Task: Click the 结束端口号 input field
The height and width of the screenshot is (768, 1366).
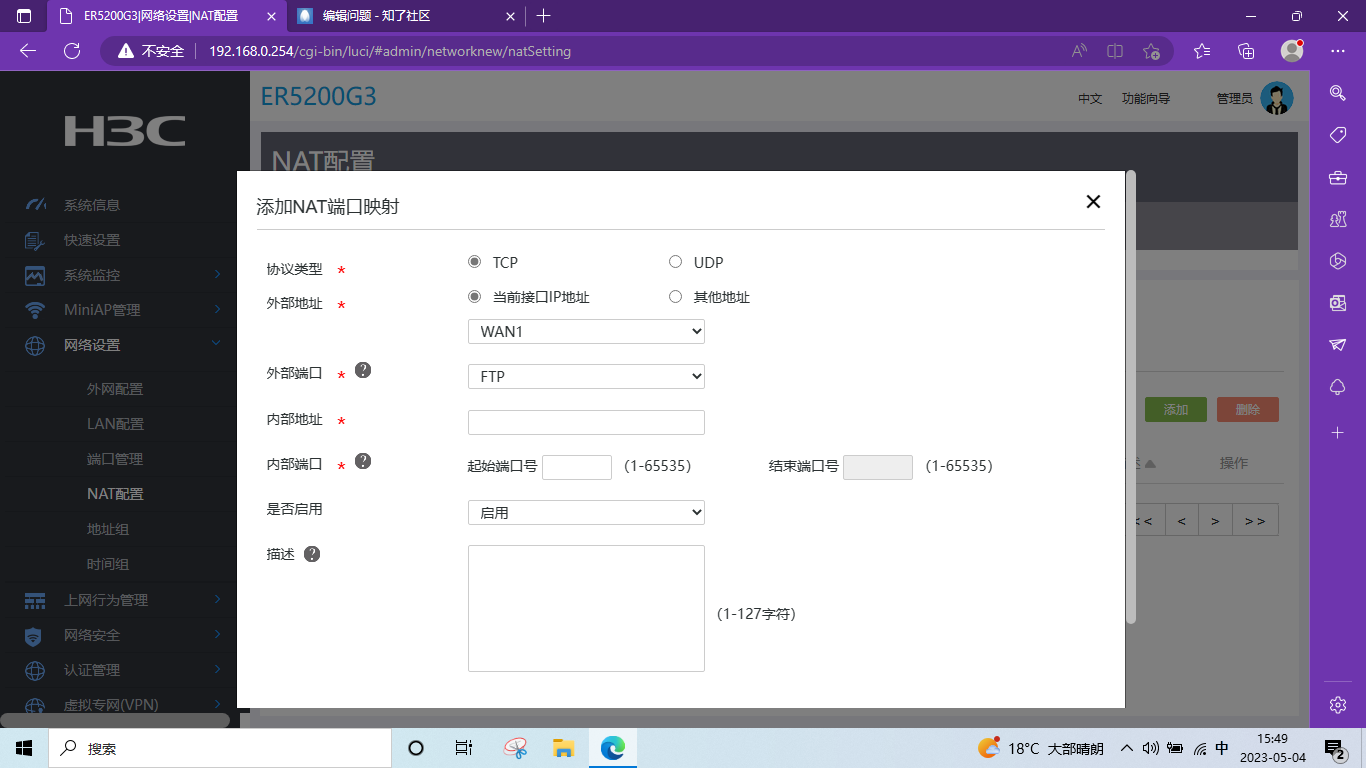Action: tap(878, 467)
